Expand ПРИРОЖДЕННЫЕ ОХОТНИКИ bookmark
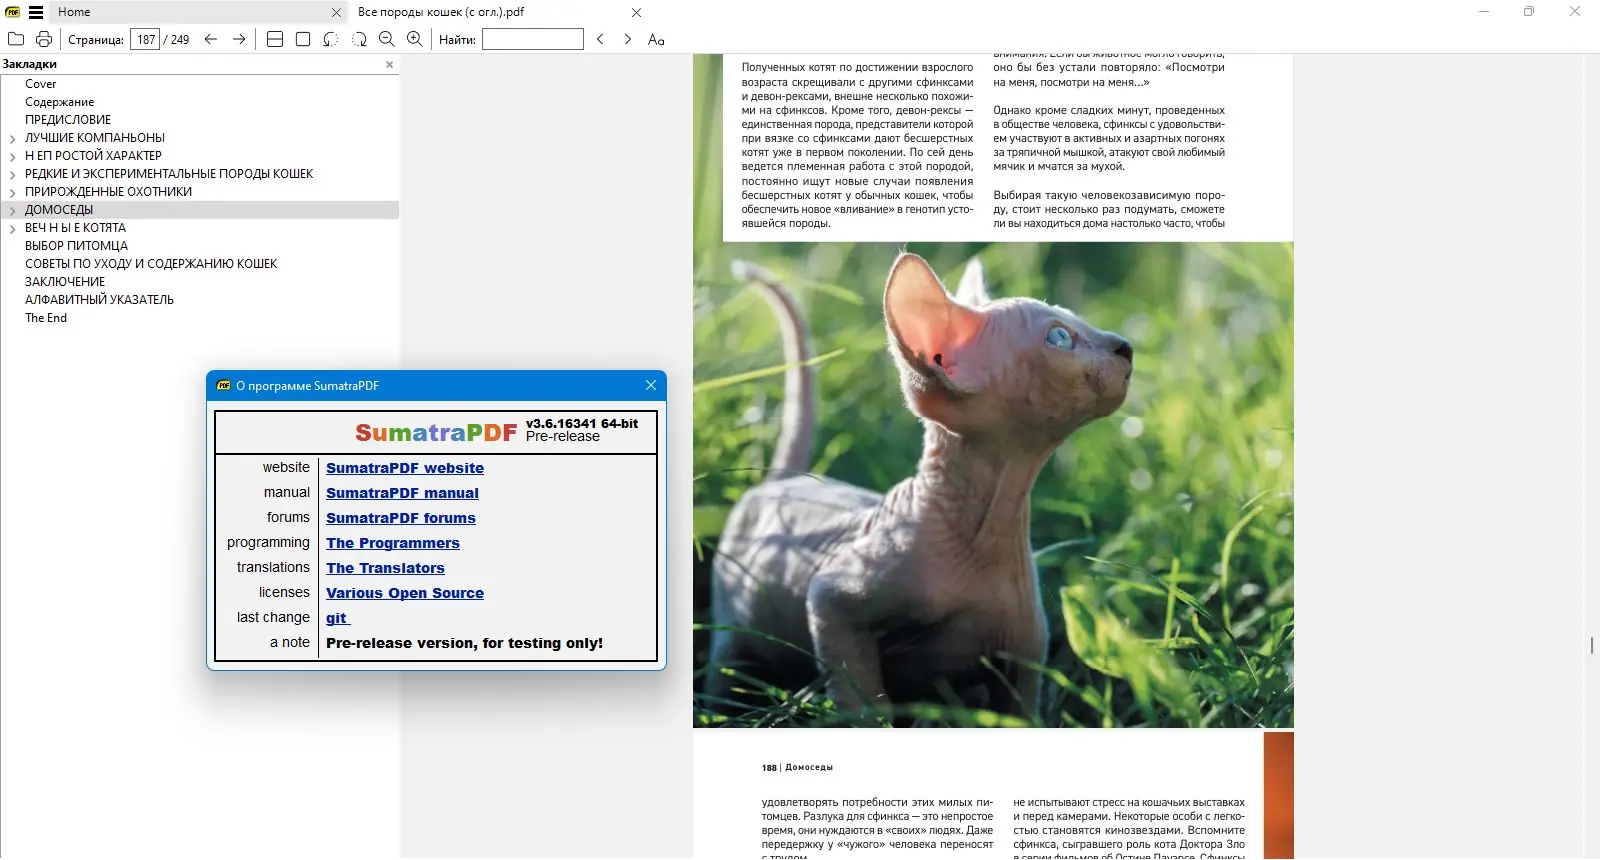The width and height of the screenshot is (1600, 860). pos(12,193)
